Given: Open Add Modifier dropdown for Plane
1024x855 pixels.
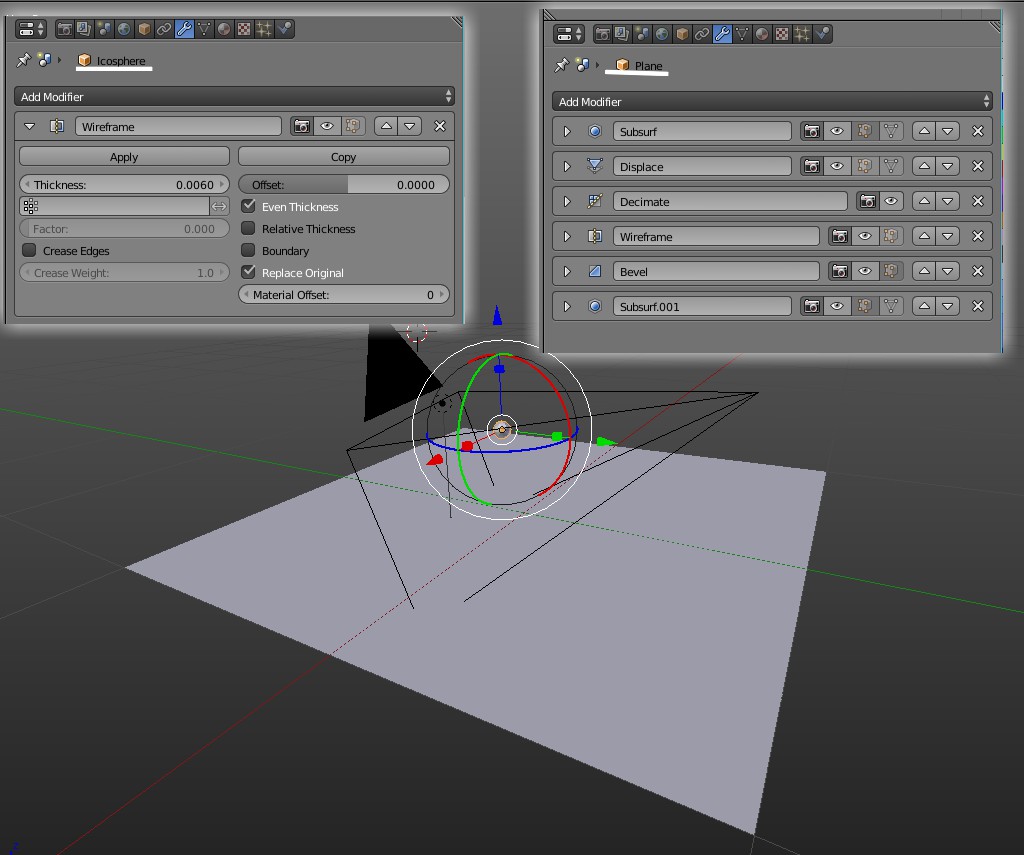Looking at the screenshot, I should tap(772, 102).
